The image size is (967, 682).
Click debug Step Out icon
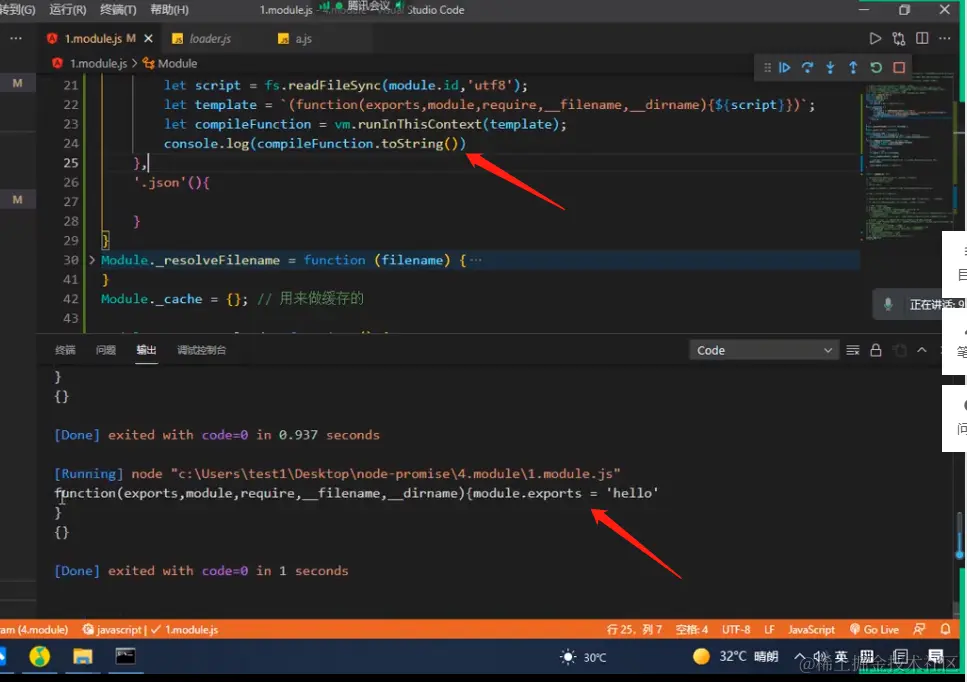coord(853,68)
